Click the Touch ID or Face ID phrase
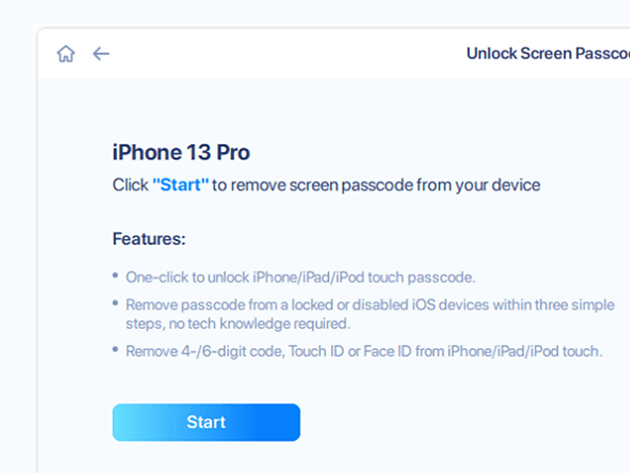The height and width of the screenshot is (473, 630). point(350,351)
